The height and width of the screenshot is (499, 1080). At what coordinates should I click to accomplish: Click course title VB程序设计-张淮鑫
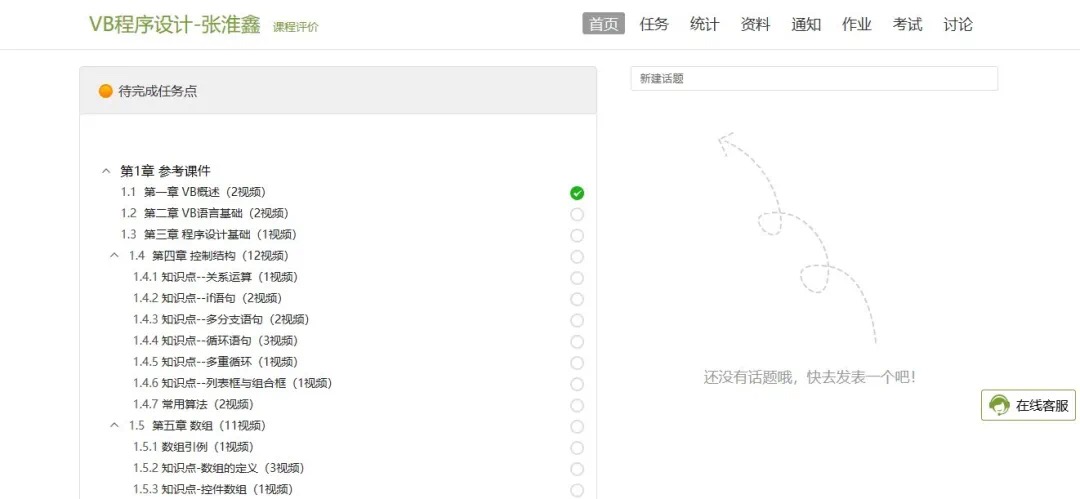point(175,24)
